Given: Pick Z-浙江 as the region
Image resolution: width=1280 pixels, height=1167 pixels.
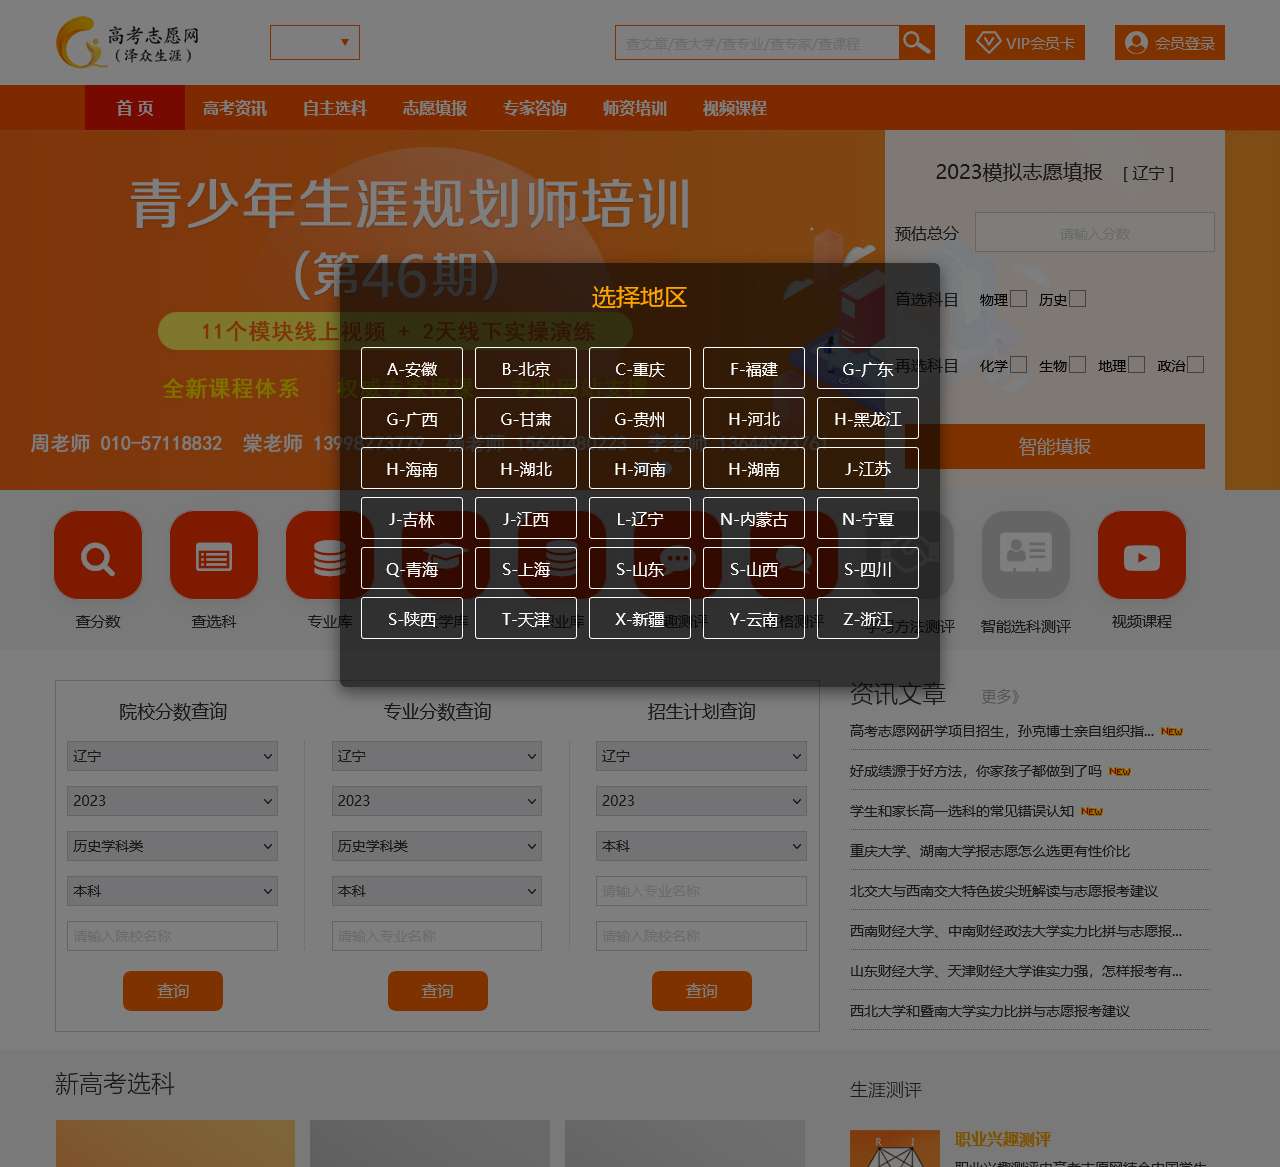Looking at the screenshot, I should (x=868, y=618).
